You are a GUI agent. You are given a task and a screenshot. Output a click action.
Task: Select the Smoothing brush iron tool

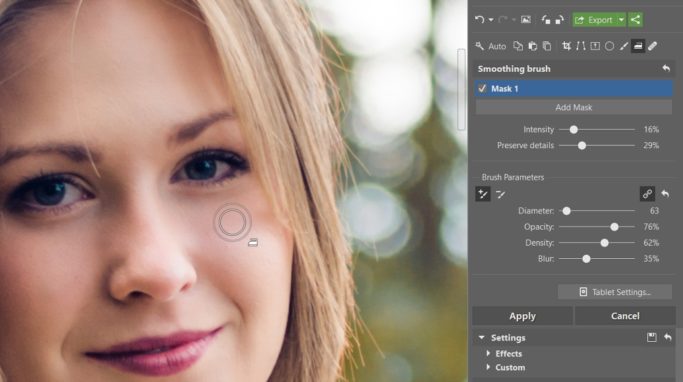638,46
